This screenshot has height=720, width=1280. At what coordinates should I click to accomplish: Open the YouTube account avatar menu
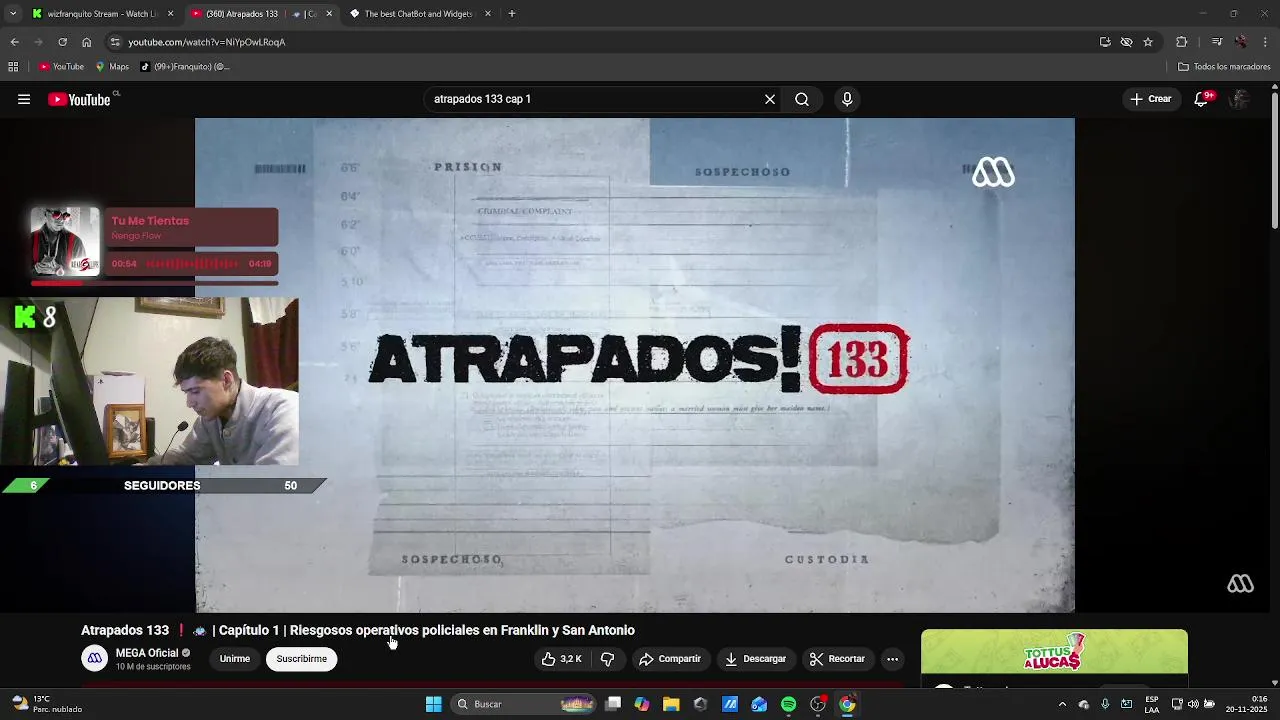[x=1239, y=99]
